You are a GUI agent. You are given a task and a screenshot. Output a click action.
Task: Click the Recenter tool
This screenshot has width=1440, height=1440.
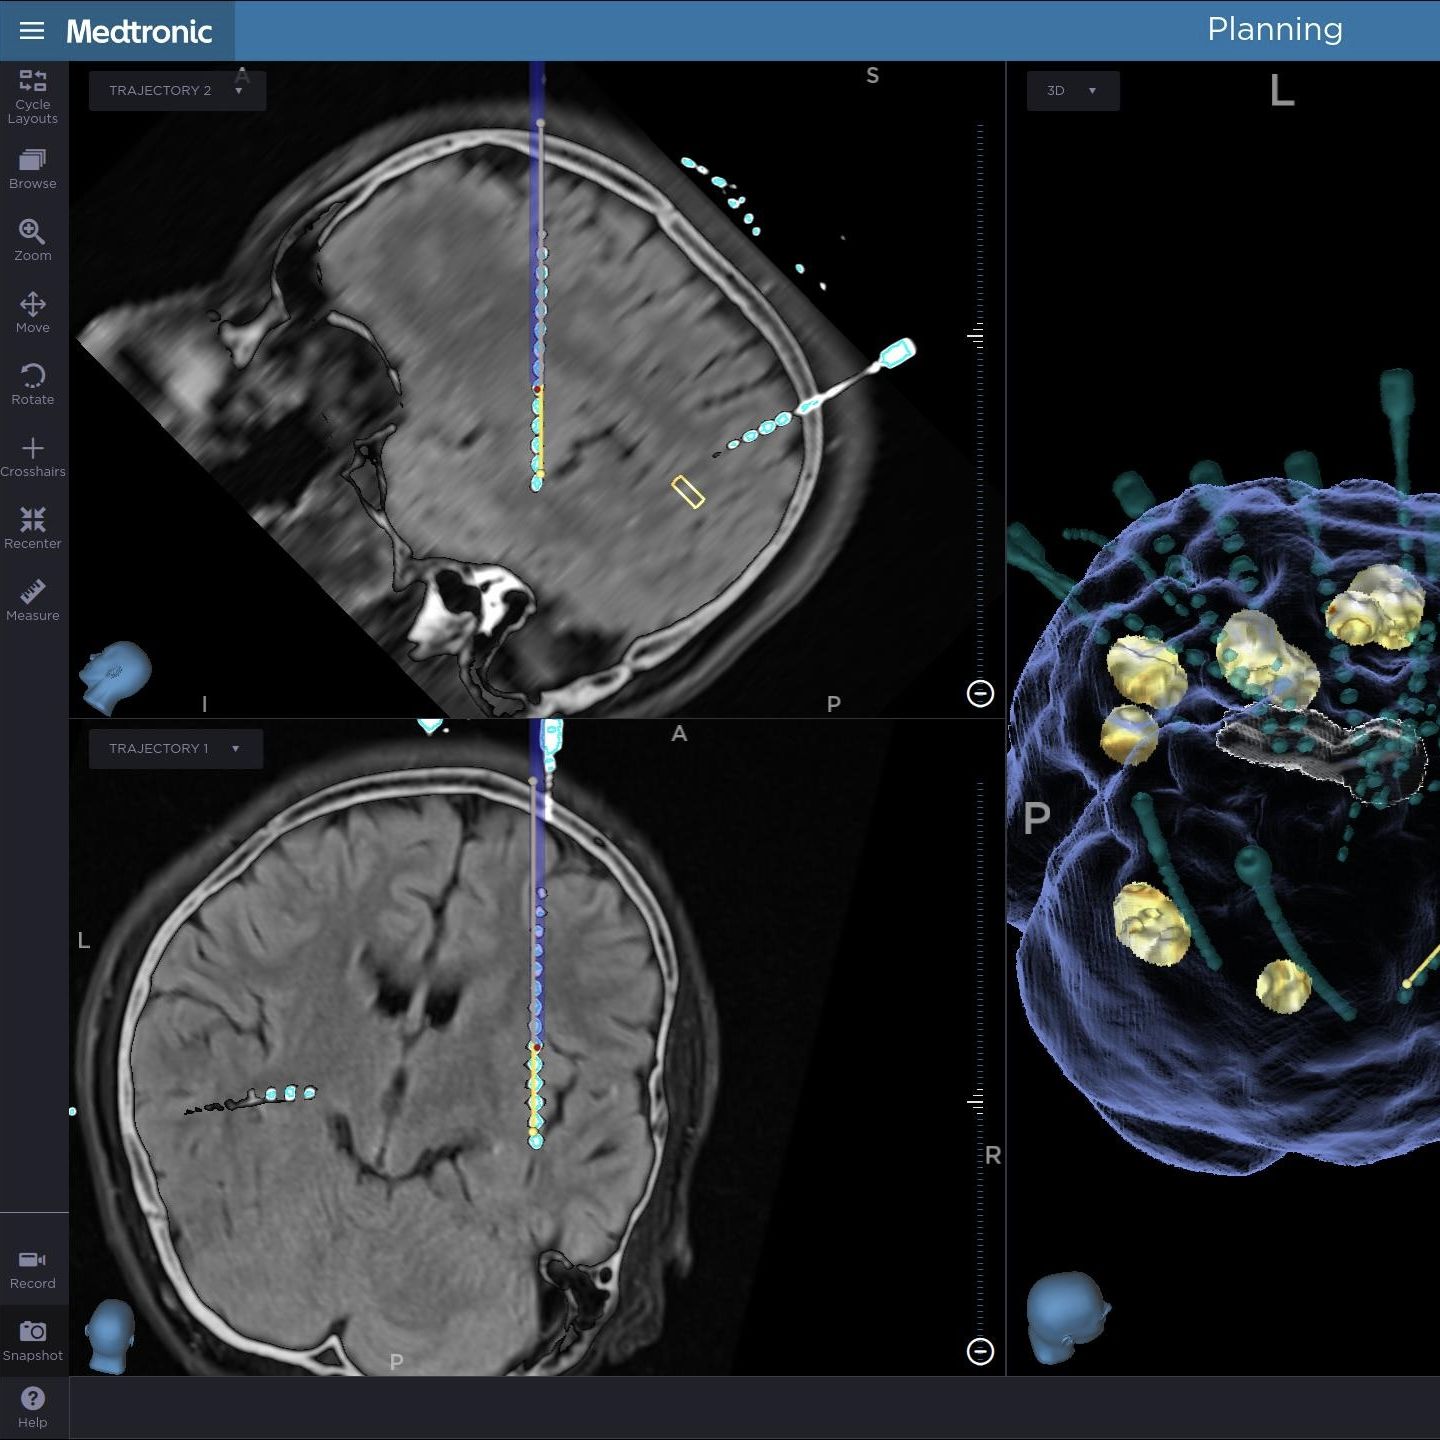point(33,528)
